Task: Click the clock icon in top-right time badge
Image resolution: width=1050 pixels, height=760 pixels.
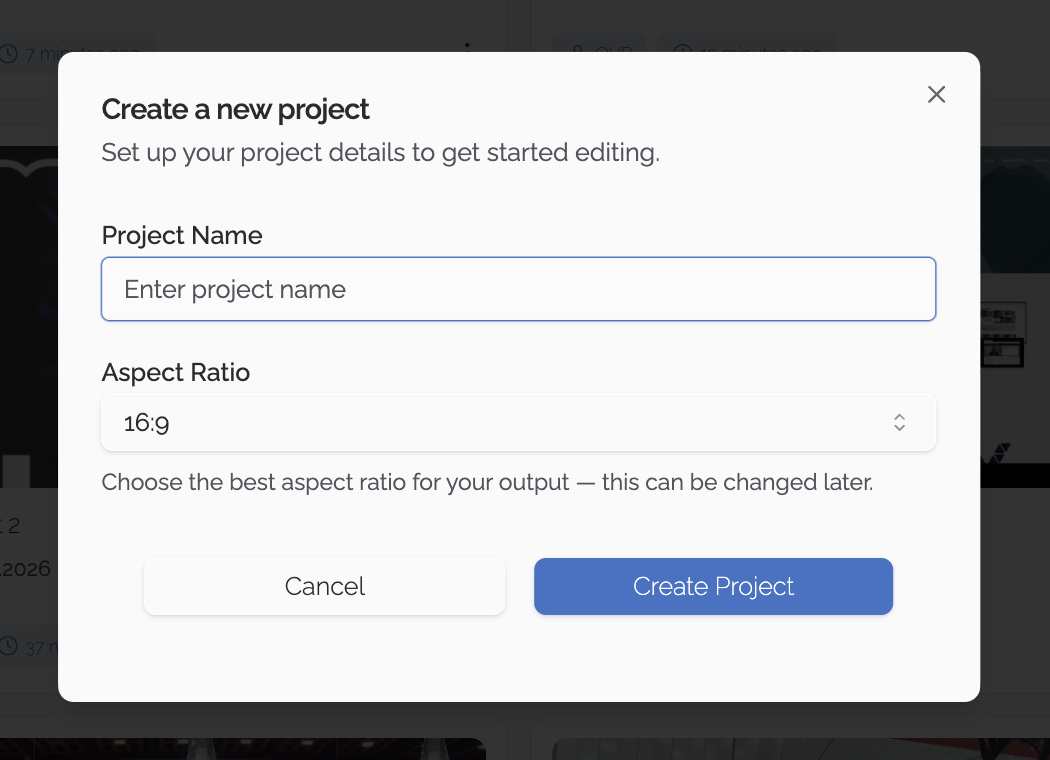Action: click(x=682, y=51)
